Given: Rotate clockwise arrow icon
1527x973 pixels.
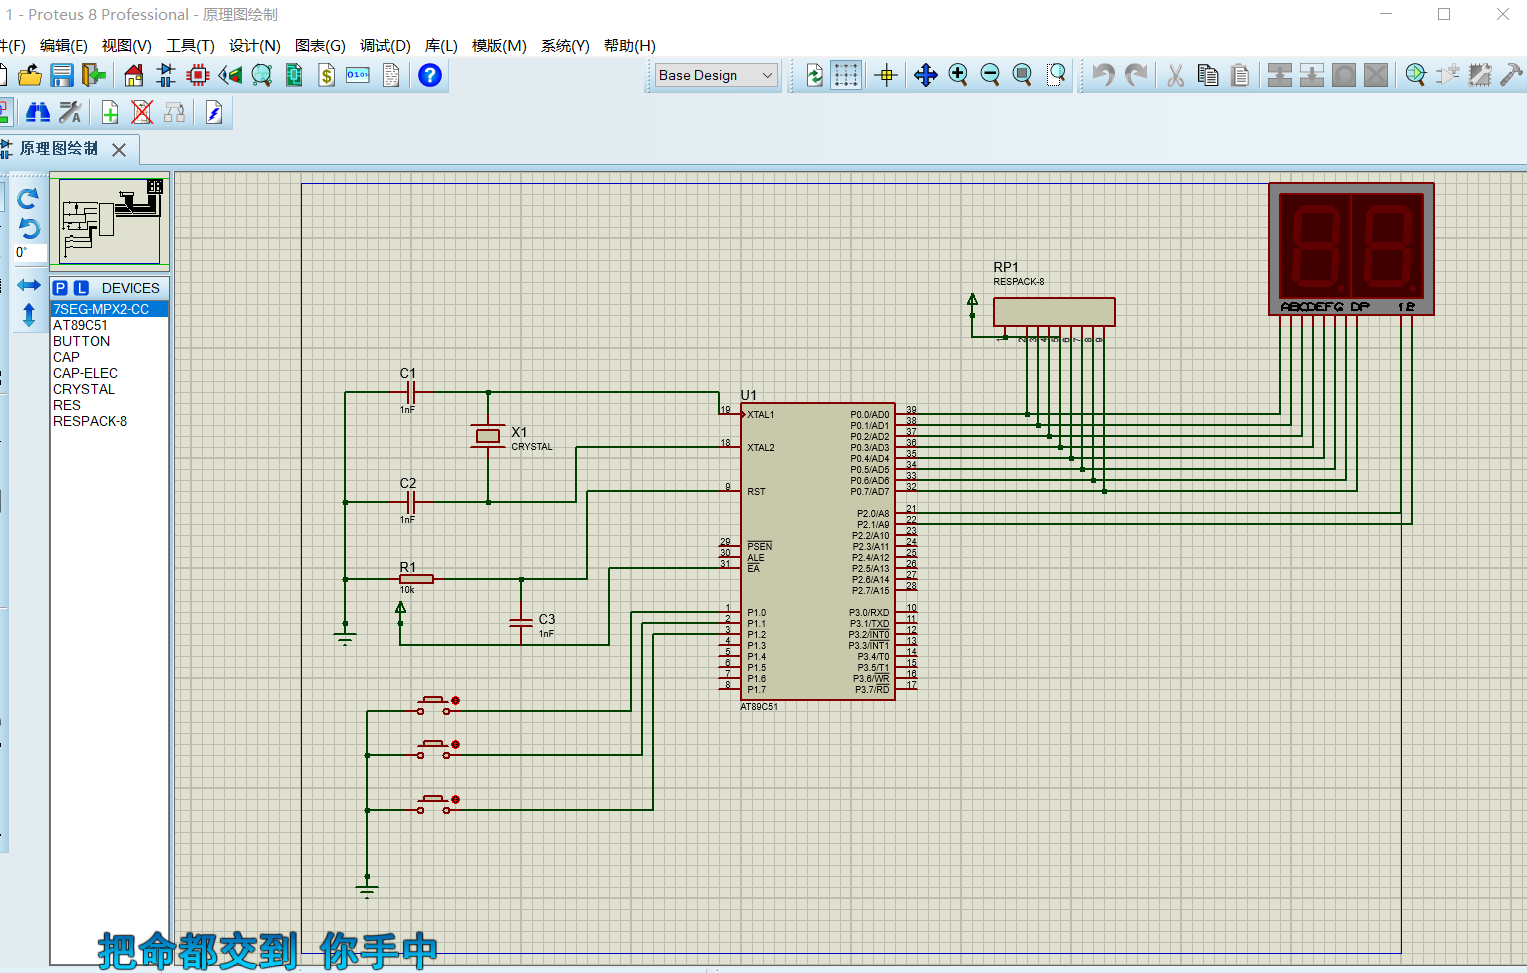Looking at the screenshot, I should pyautogui.click(x=28, y=198).
